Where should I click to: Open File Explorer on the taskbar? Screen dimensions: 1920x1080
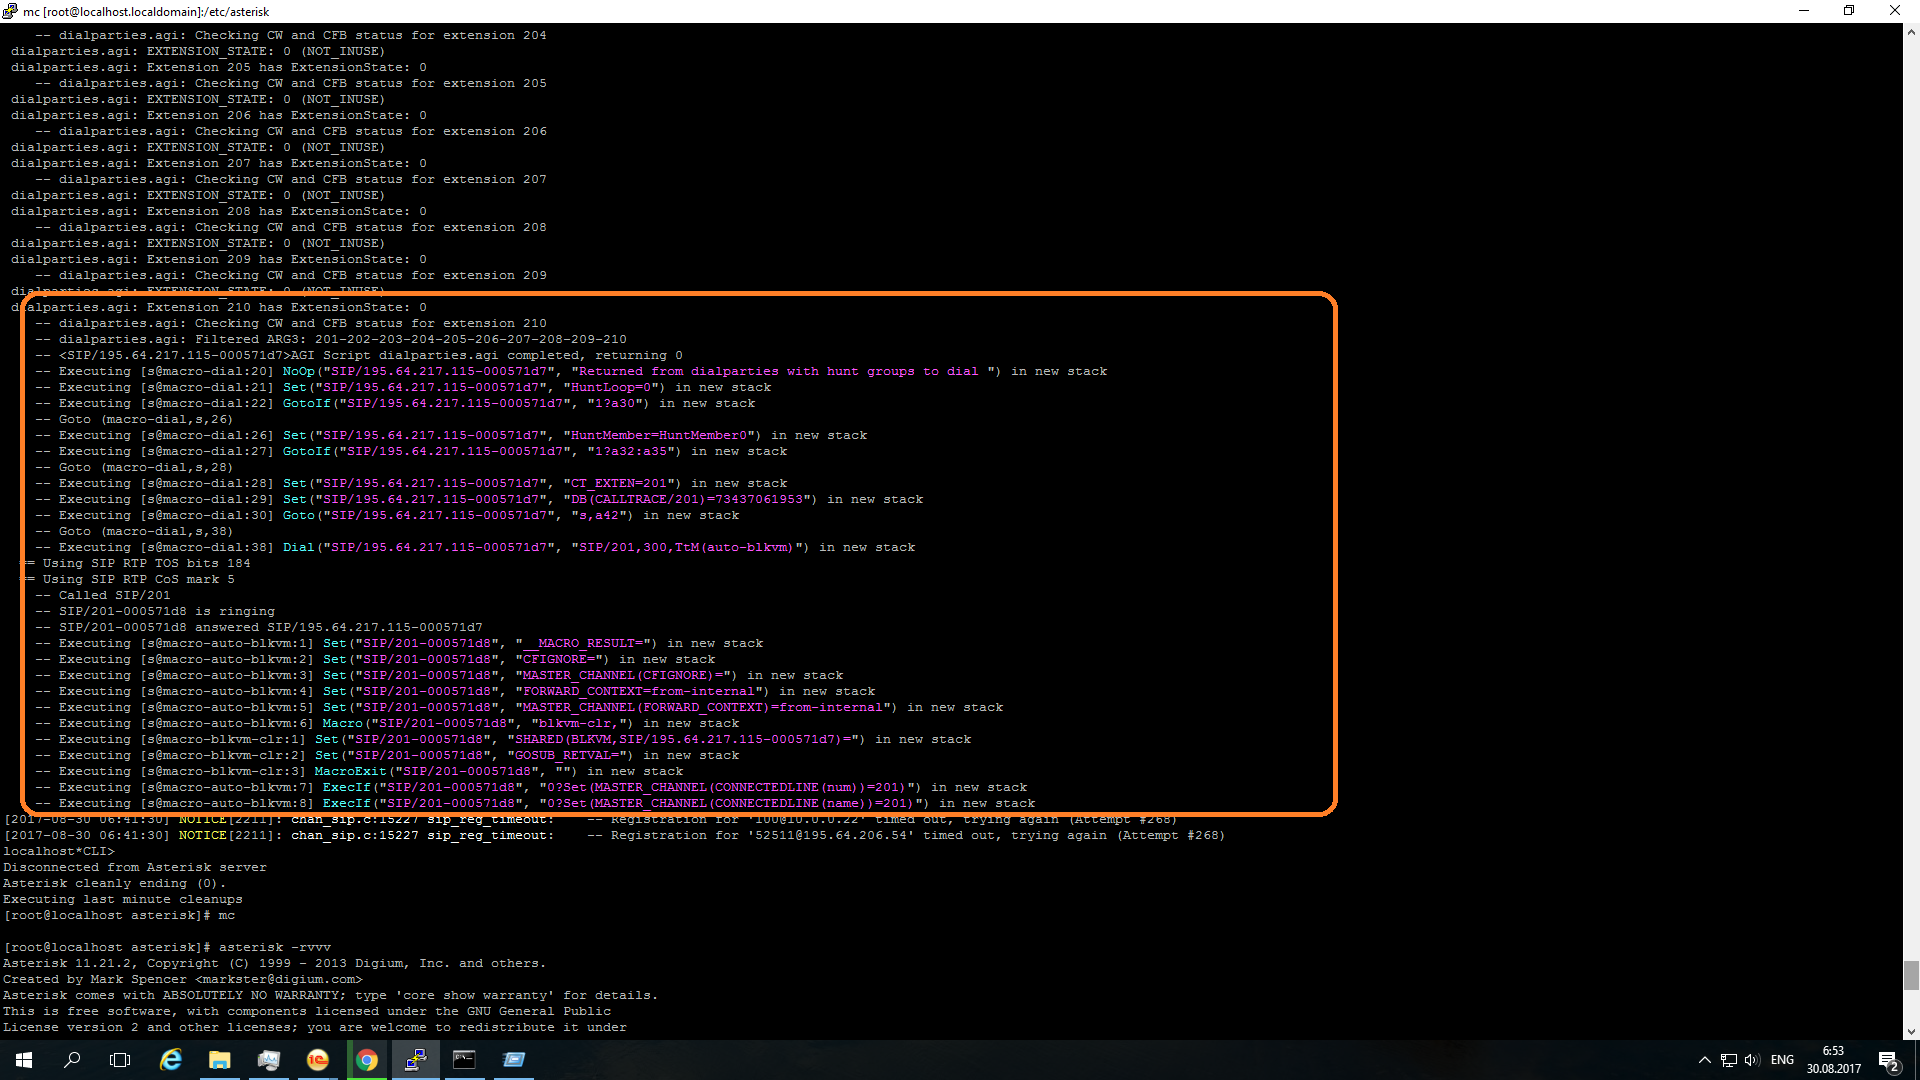[x=220, y=1059]
